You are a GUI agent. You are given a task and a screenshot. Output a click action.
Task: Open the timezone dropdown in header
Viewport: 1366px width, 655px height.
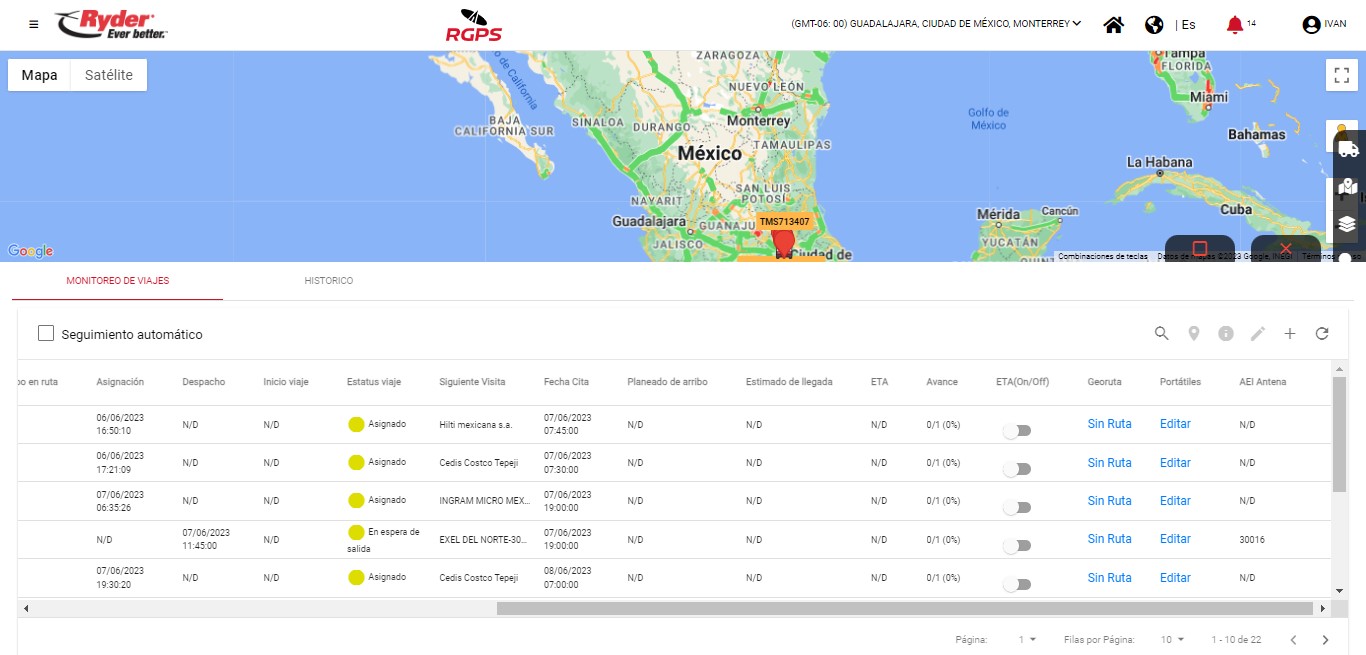point(936,24)
